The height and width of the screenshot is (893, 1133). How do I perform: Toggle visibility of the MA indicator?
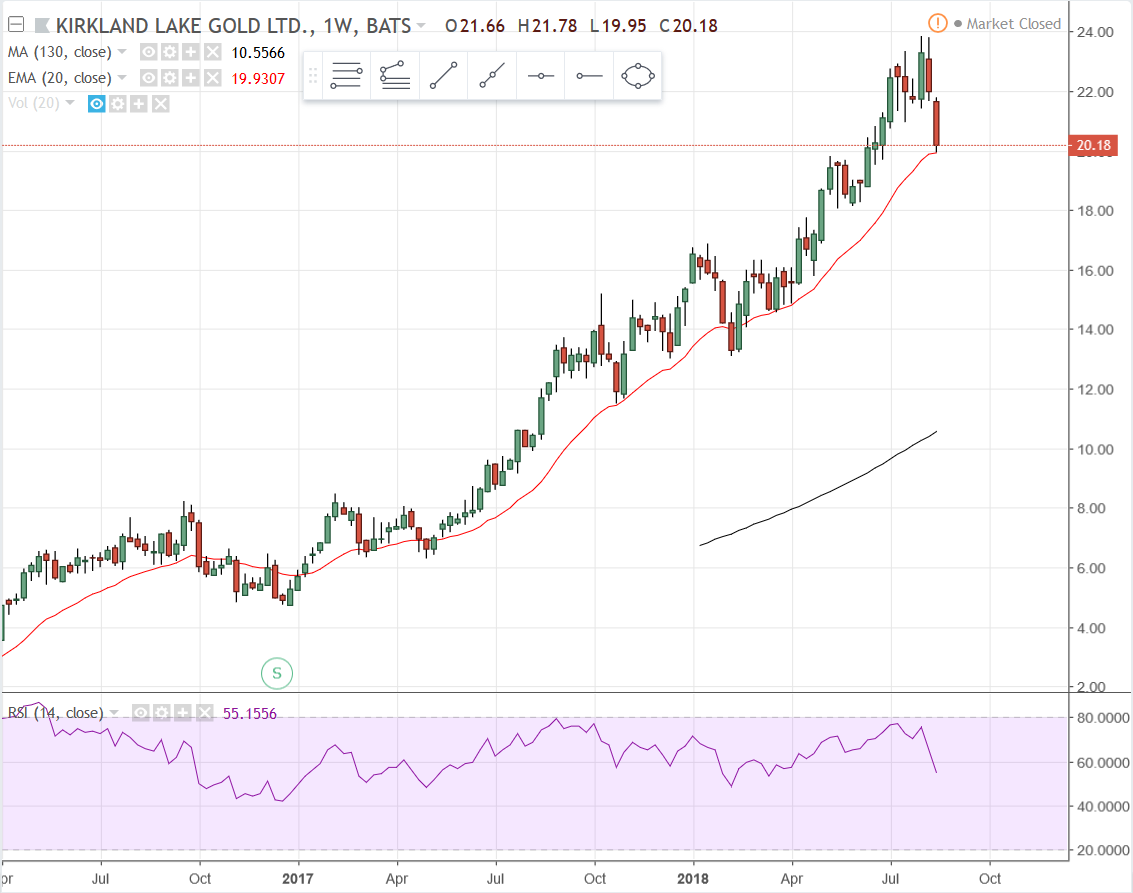[x=148, y=52]
